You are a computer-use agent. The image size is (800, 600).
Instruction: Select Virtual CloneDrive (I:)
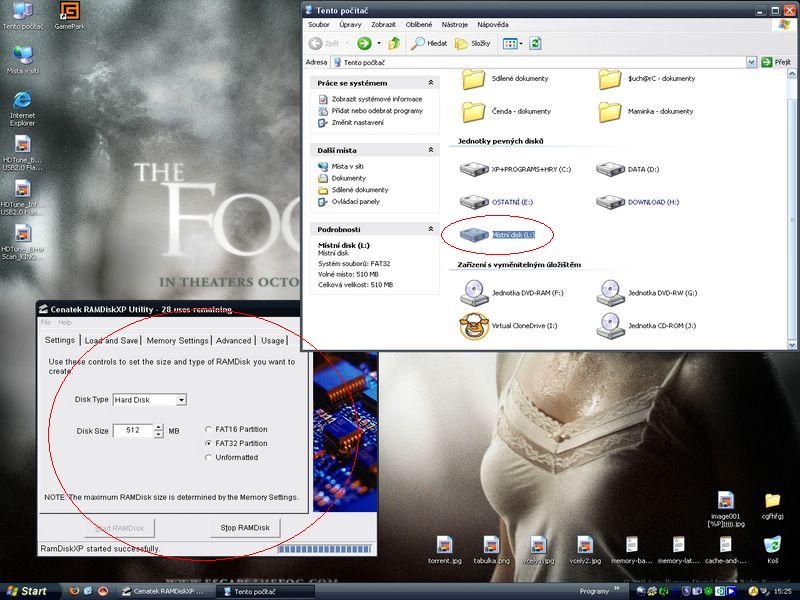tap(509, 326)
